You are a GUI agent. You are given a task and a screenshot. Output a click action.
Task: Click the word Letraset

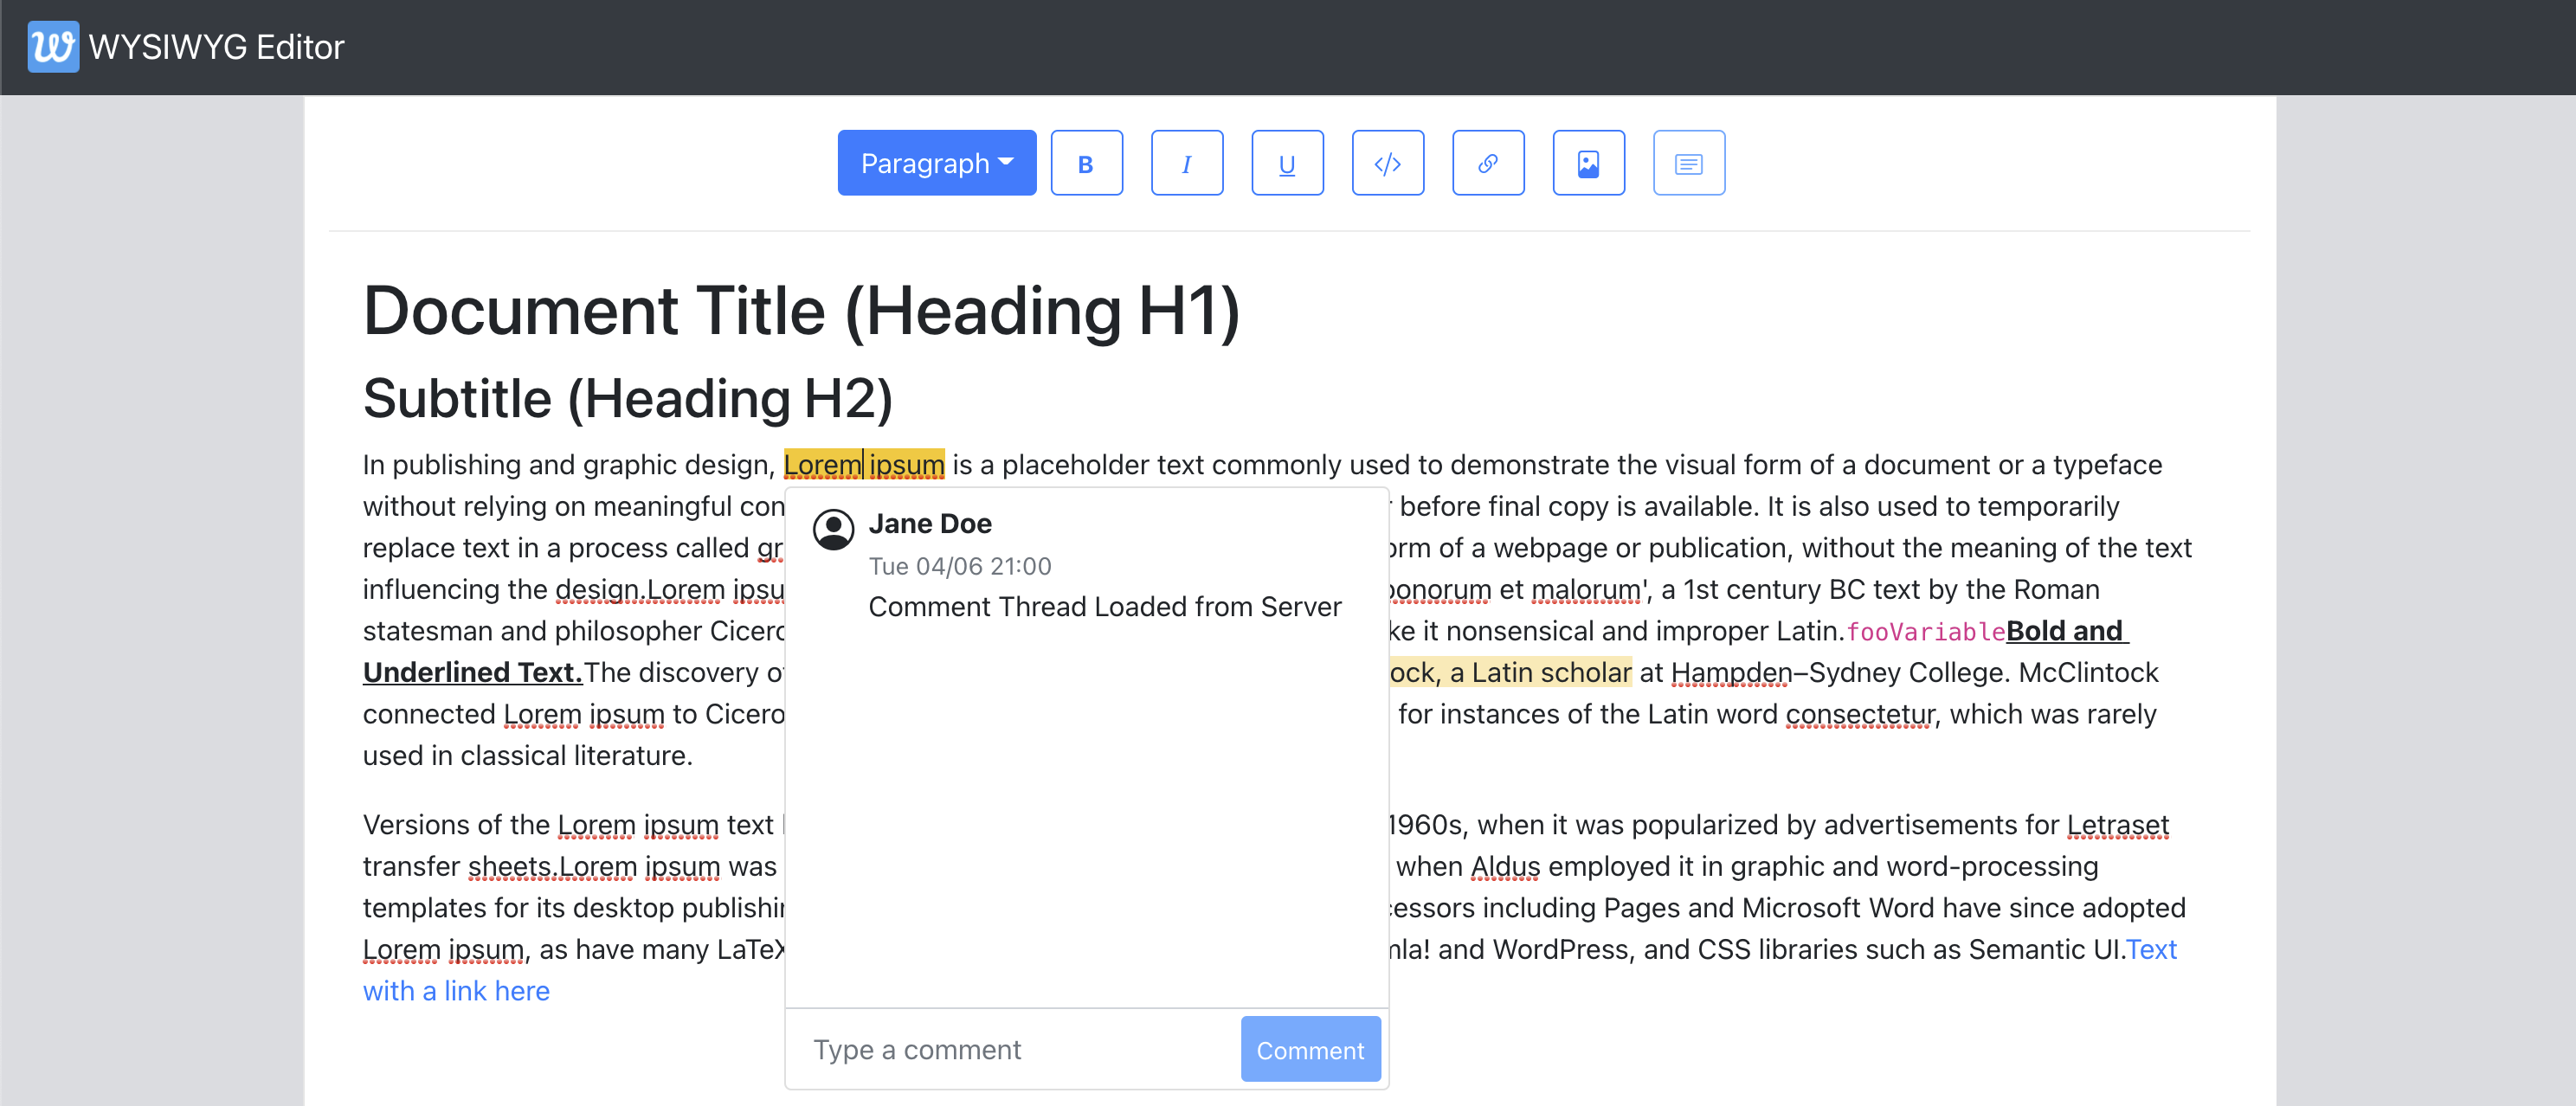coord(2117,824)
